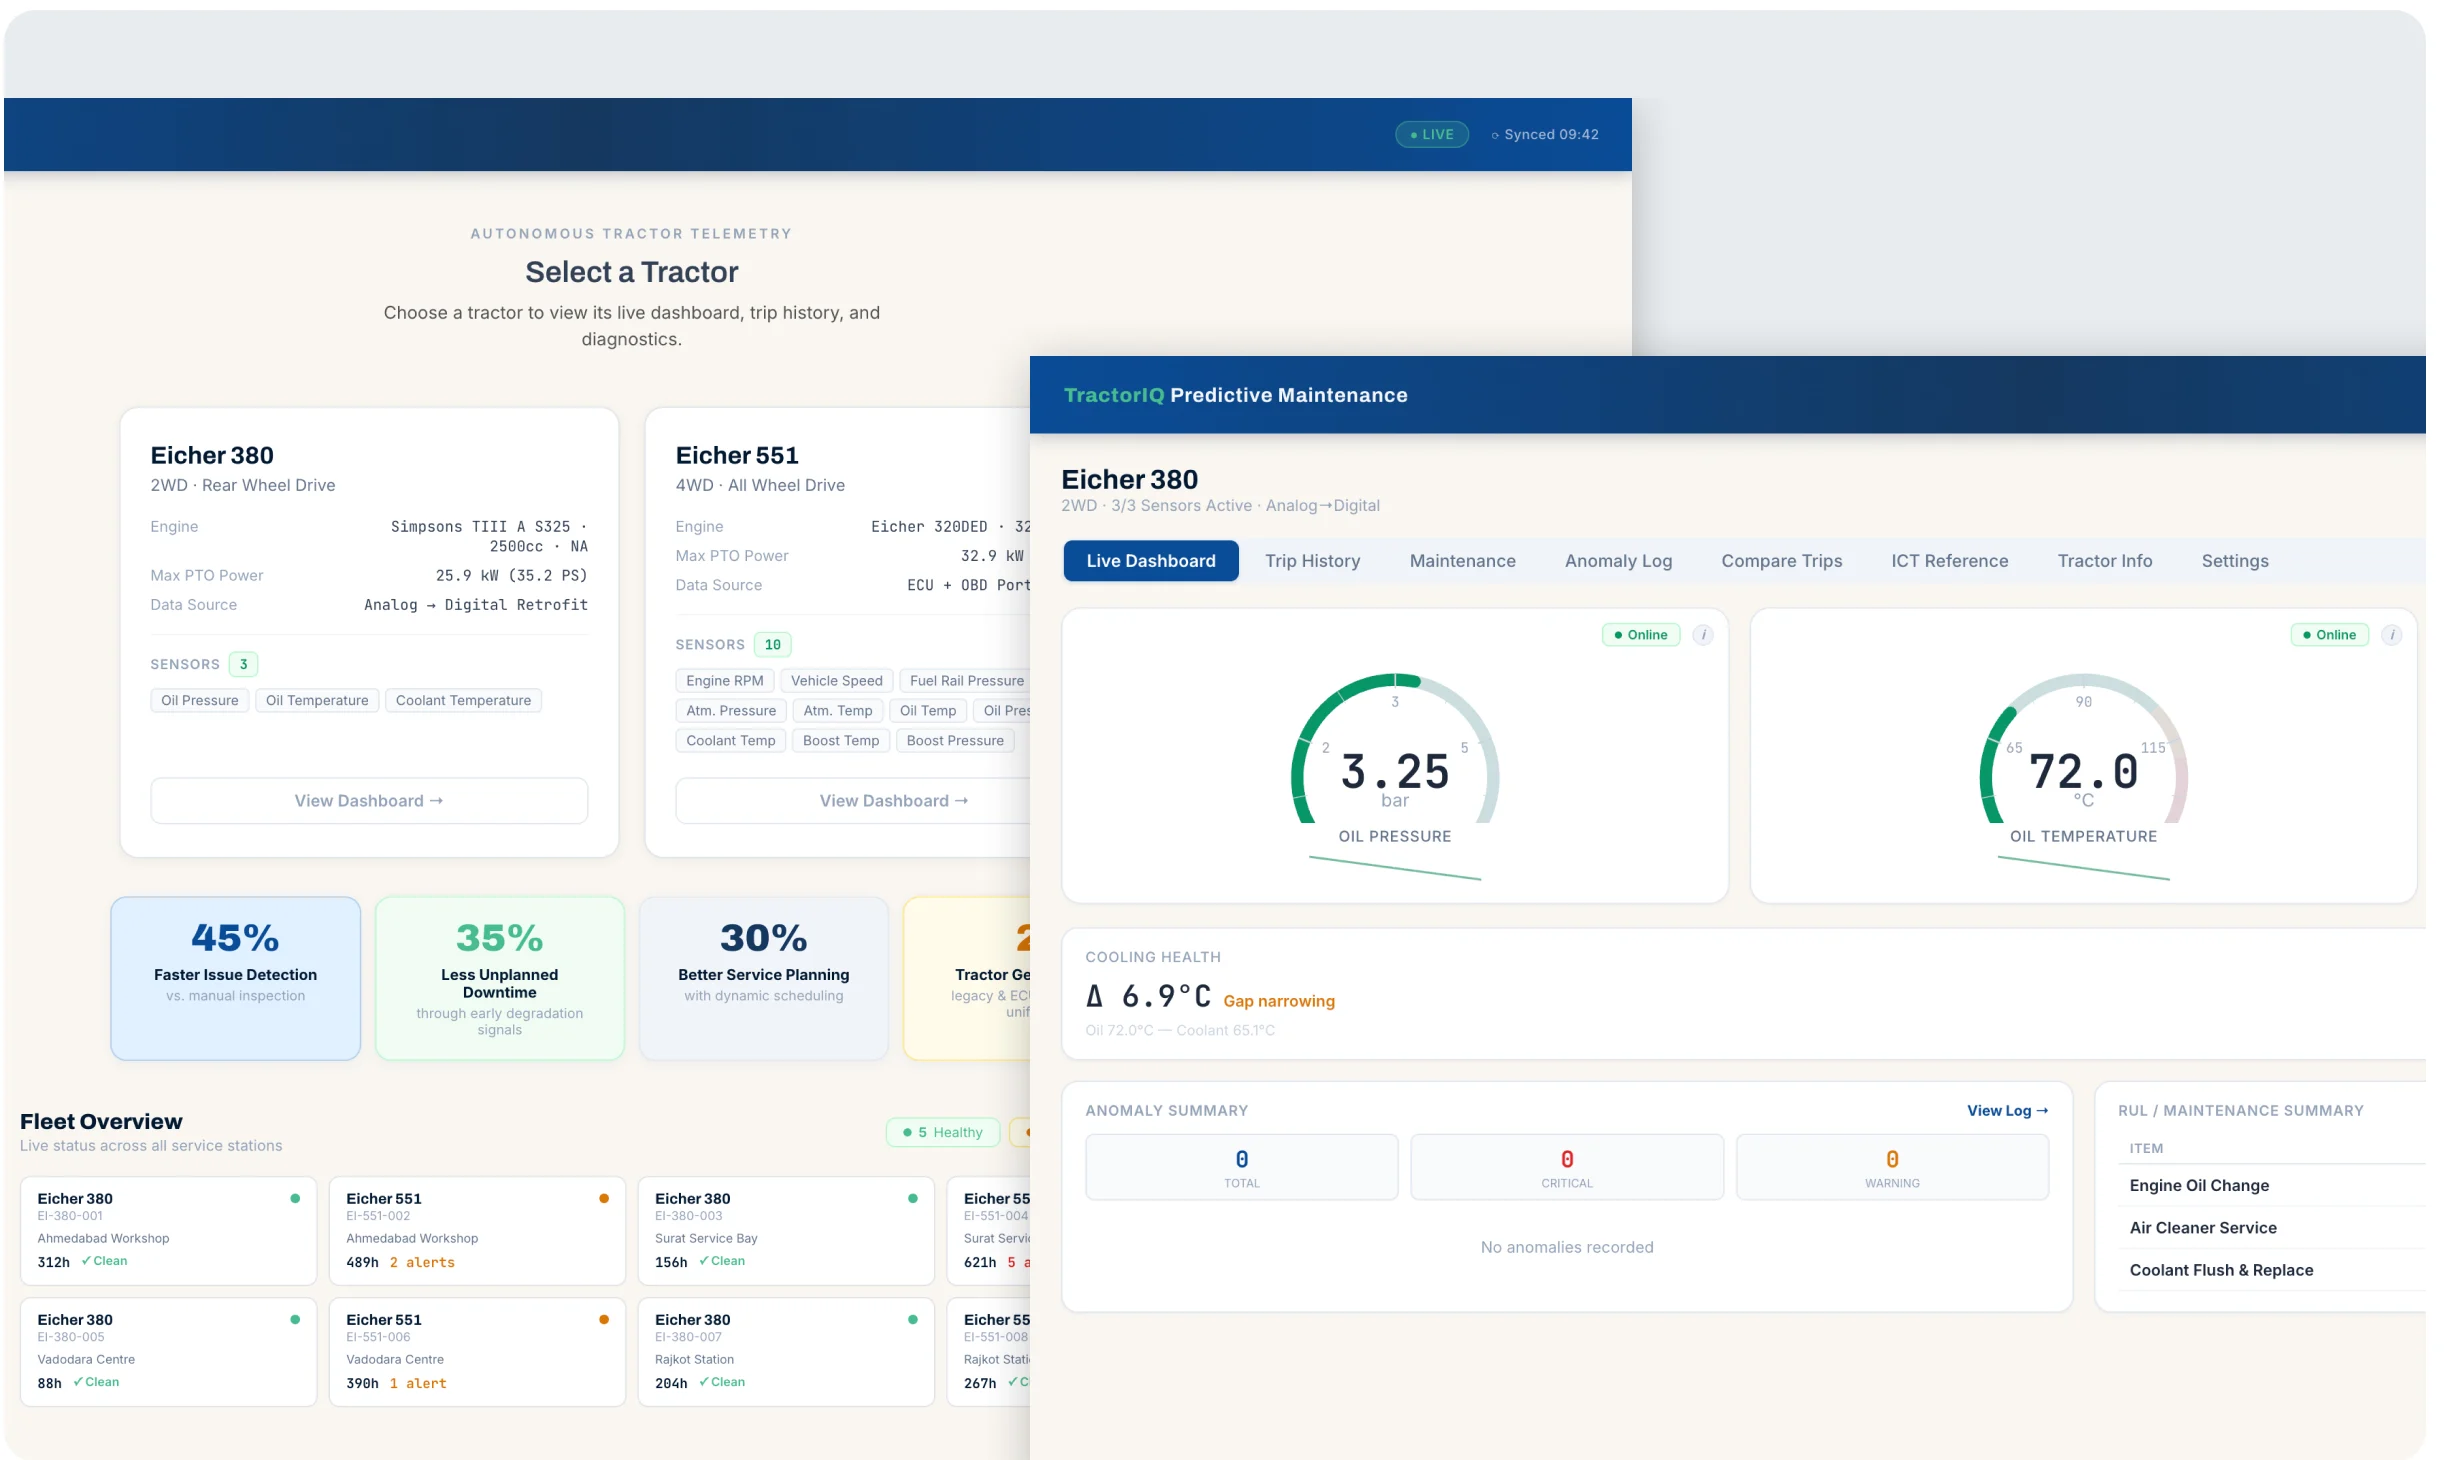Click the WARNING anomalies counter box
The width and height of the screenshot is (2446, 1460).
coord(1892,1167)
